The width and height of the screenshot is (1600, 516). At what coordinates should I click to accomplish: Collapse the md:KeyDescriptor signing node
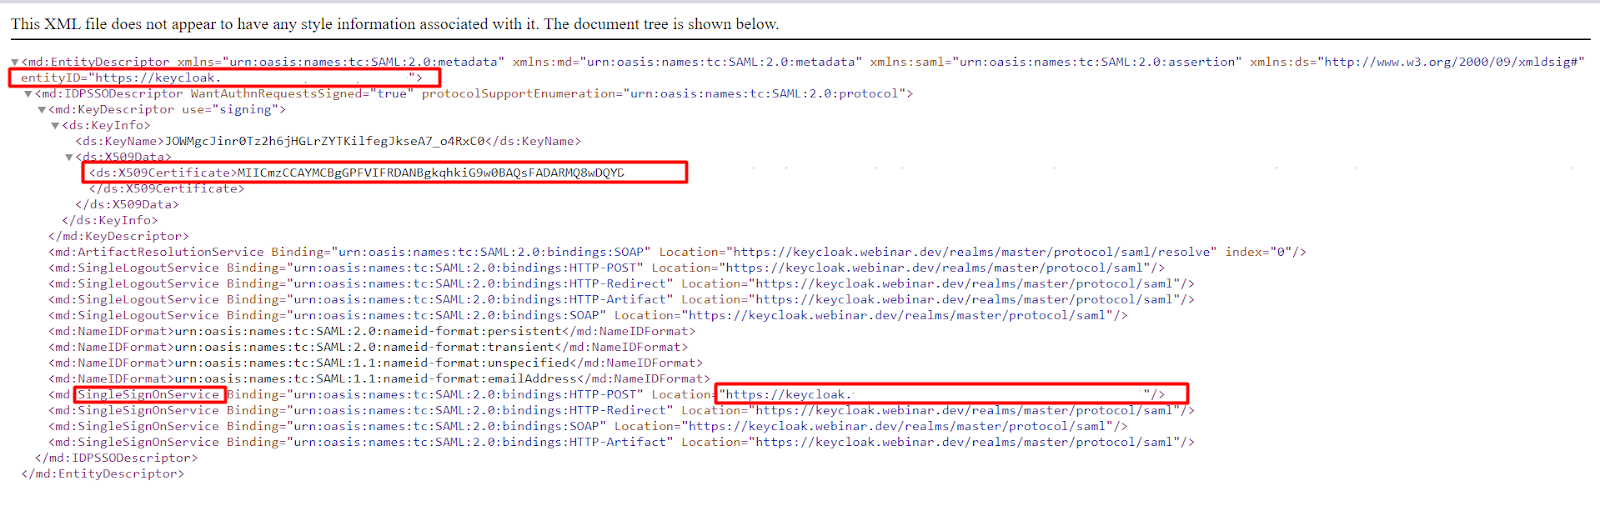point(42,110)
